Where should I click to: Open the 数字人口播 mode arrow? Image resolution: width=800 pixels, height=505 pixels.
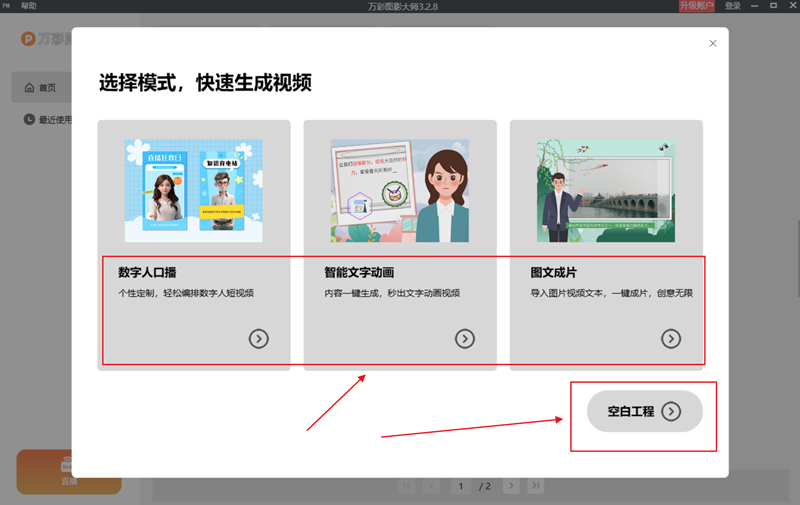pos(259,339)
